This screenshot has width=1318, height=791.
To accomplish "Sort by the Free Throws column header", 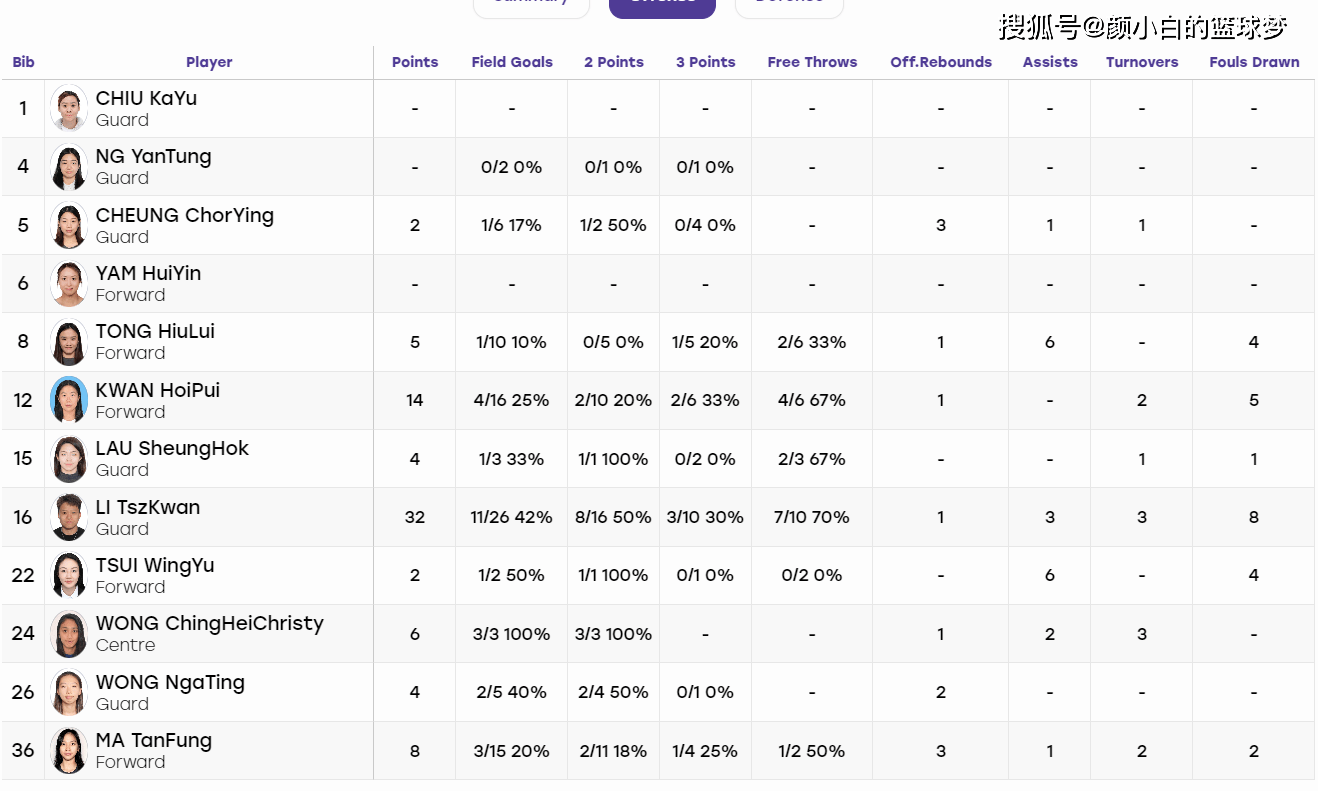I will 812,62.
